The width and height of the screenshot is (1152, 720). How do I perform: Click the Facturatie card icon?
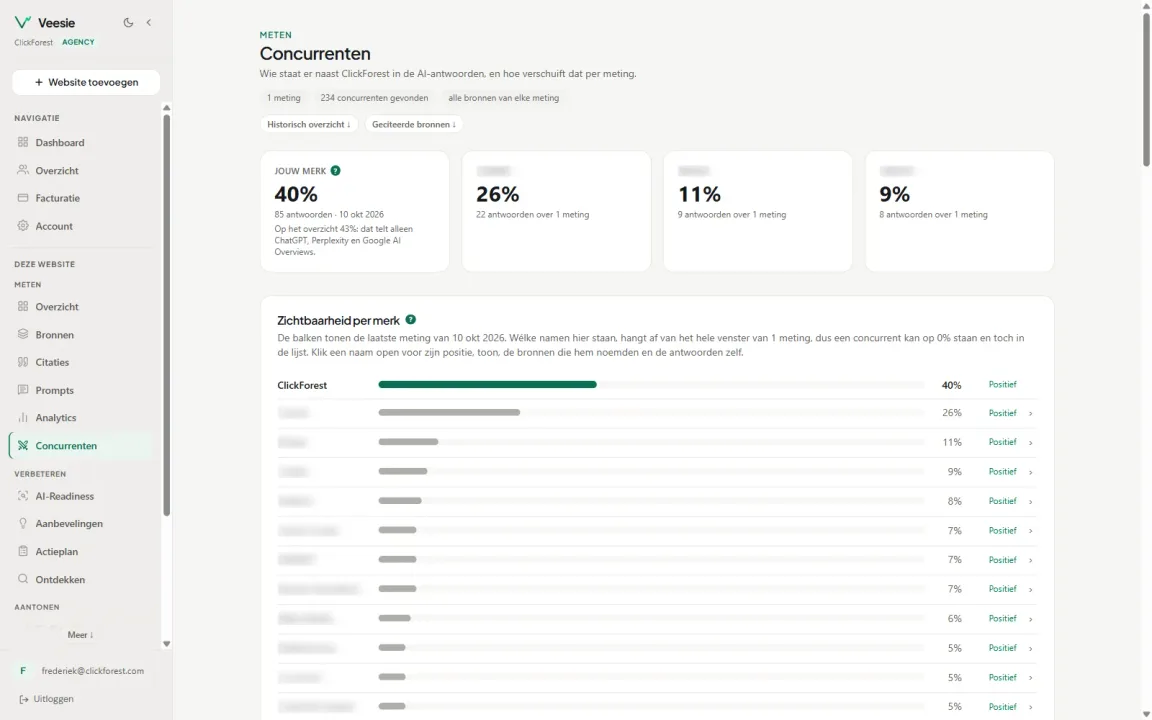click(x=23, y=198)
